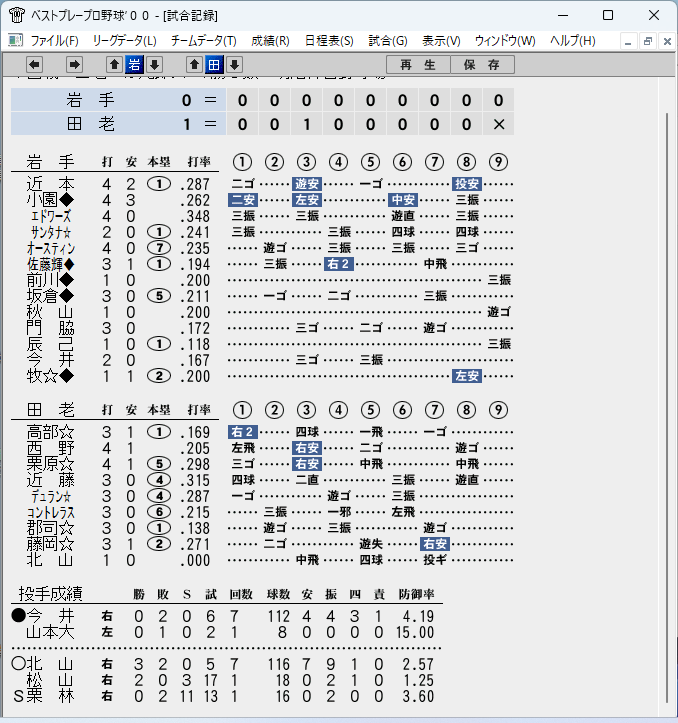Viewport: 678px width, 723px height.
Task: Open the ヘルプ(H) menu
Action: 572,41
